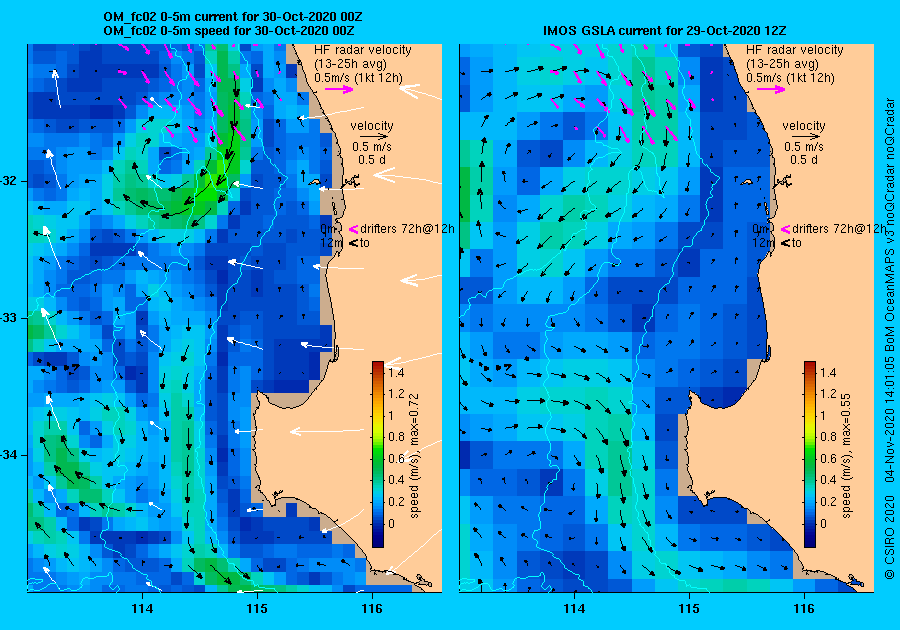Click 'HF radar velocity' label in right map
The image size is (900, 630).
(795, 50)
